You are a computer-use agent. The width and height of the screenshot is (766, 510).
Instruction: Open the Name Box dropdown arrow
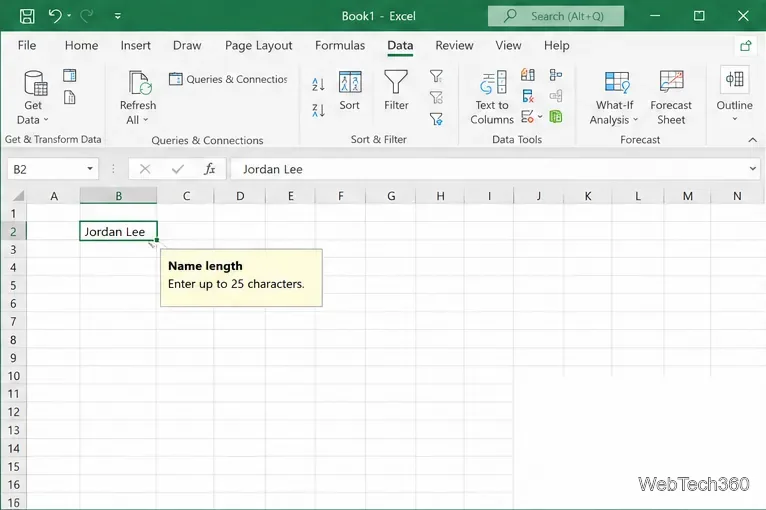pyautogui.click(x=90, y=169)
